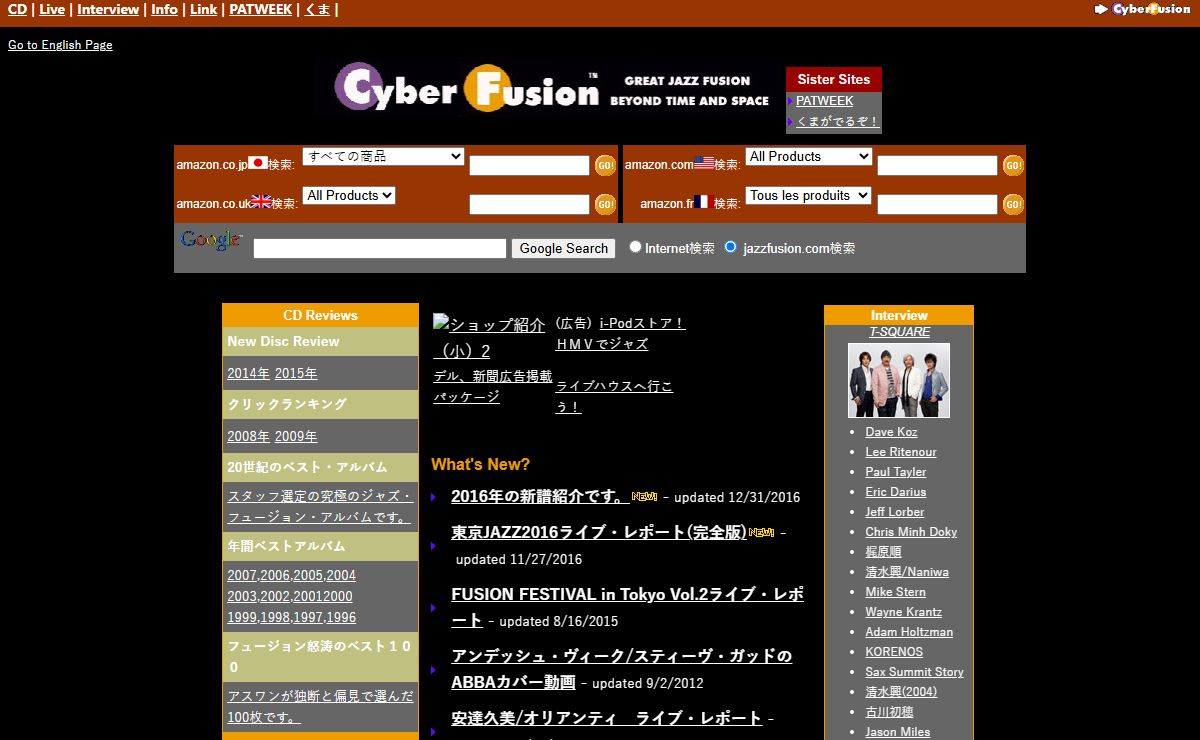This screenshot has height=740, width=1200.
Task: Open 2015年 new disc reviews
Action: tap(296, 373)
